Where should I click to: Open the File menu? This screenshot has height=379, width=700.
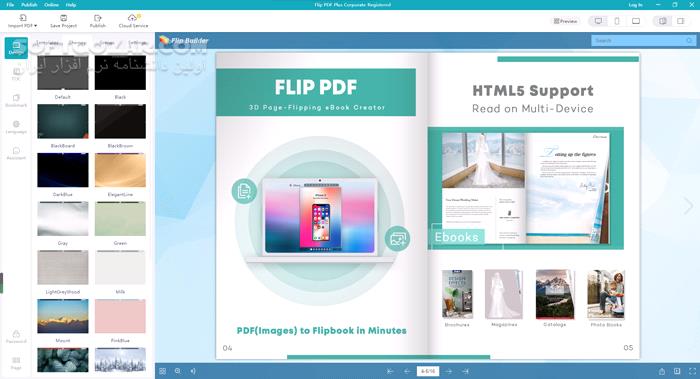coord(10,4)
